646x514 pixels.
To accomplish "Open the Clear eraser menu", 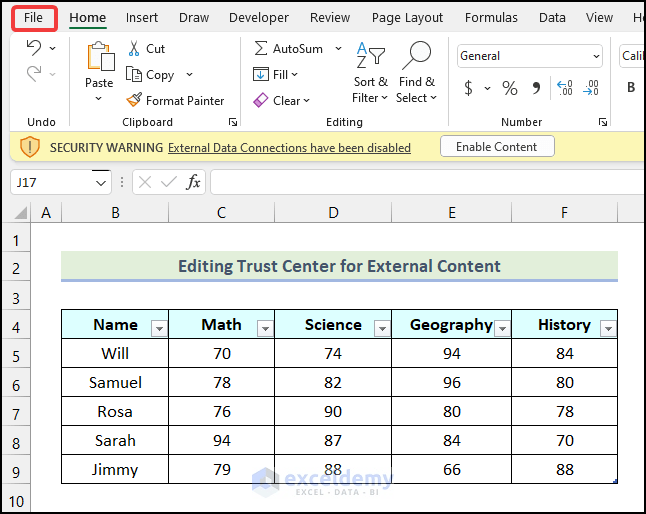I will (x=281, y=100).
